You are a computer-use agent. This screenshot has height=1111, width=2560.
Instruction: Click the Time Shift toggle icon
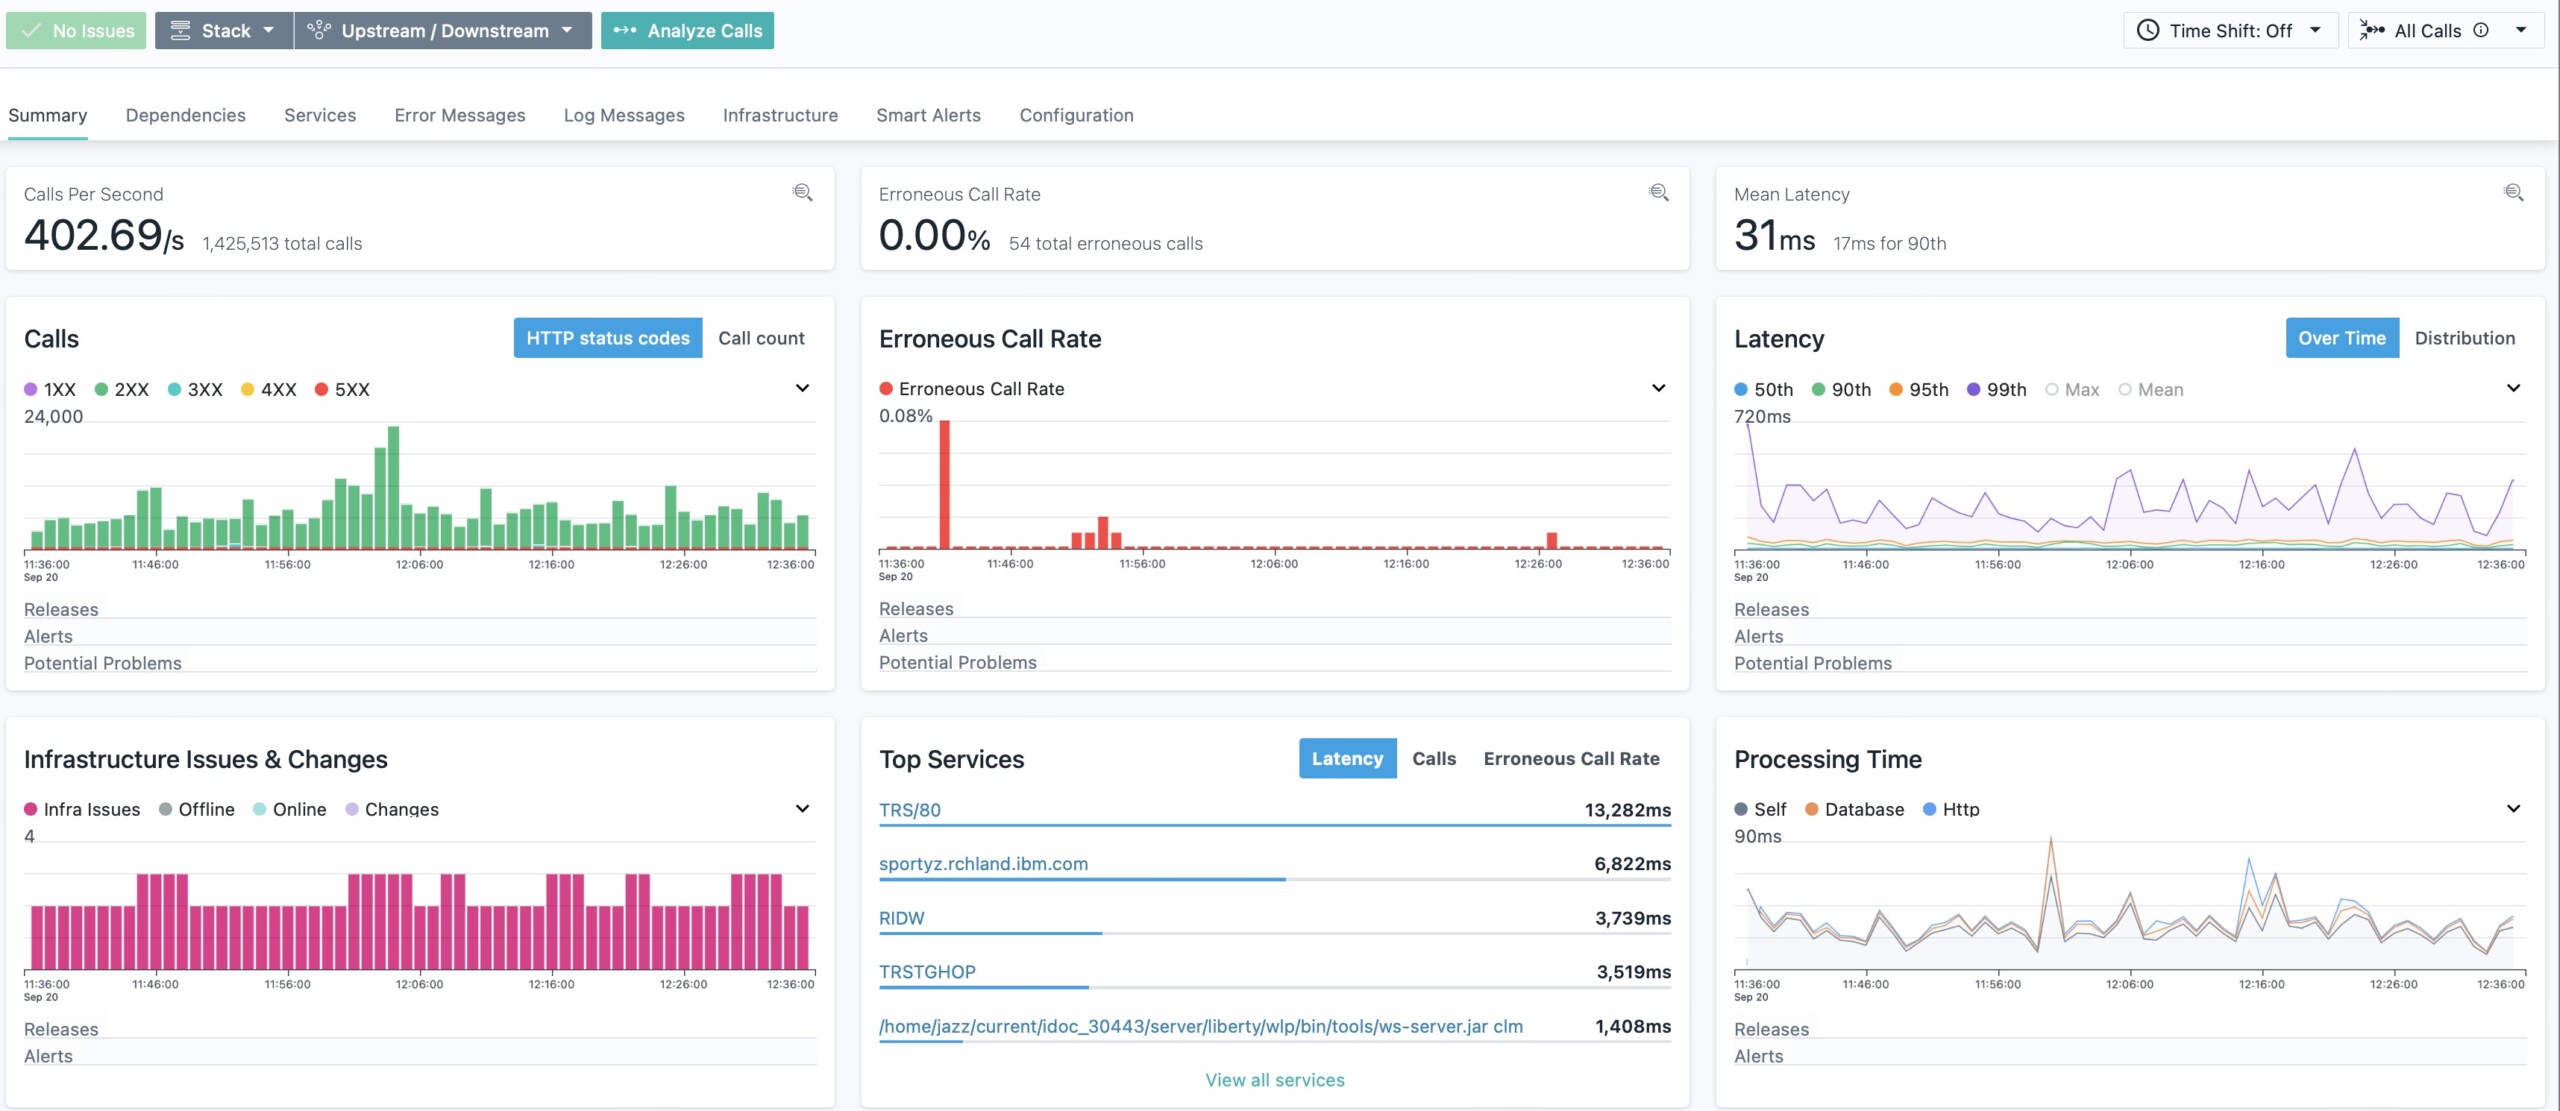2145,29
